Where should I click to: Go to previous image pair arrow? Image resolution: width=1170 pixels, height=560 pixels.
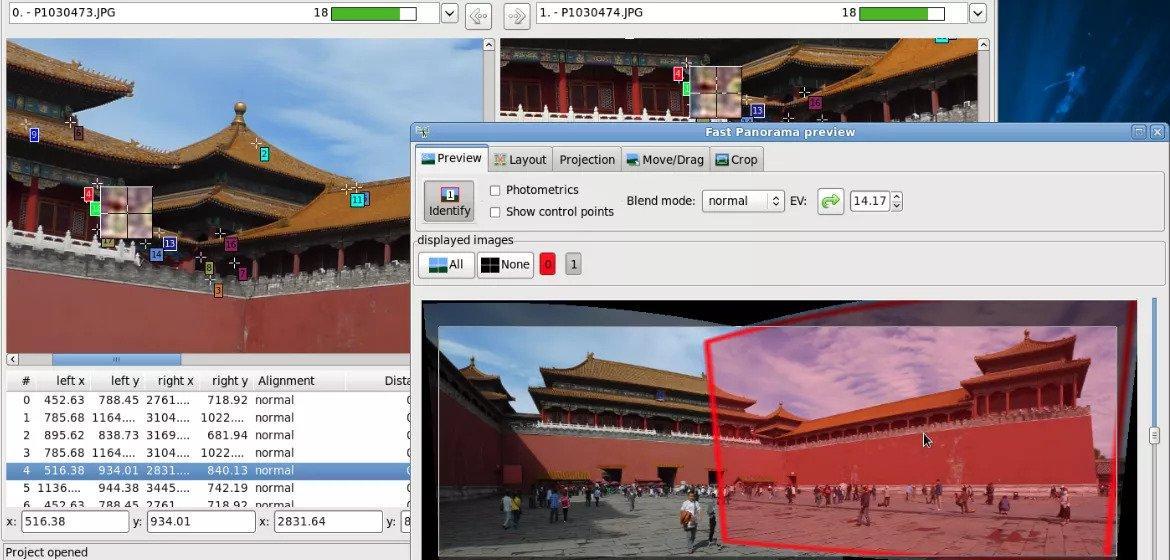coord(478,15)
